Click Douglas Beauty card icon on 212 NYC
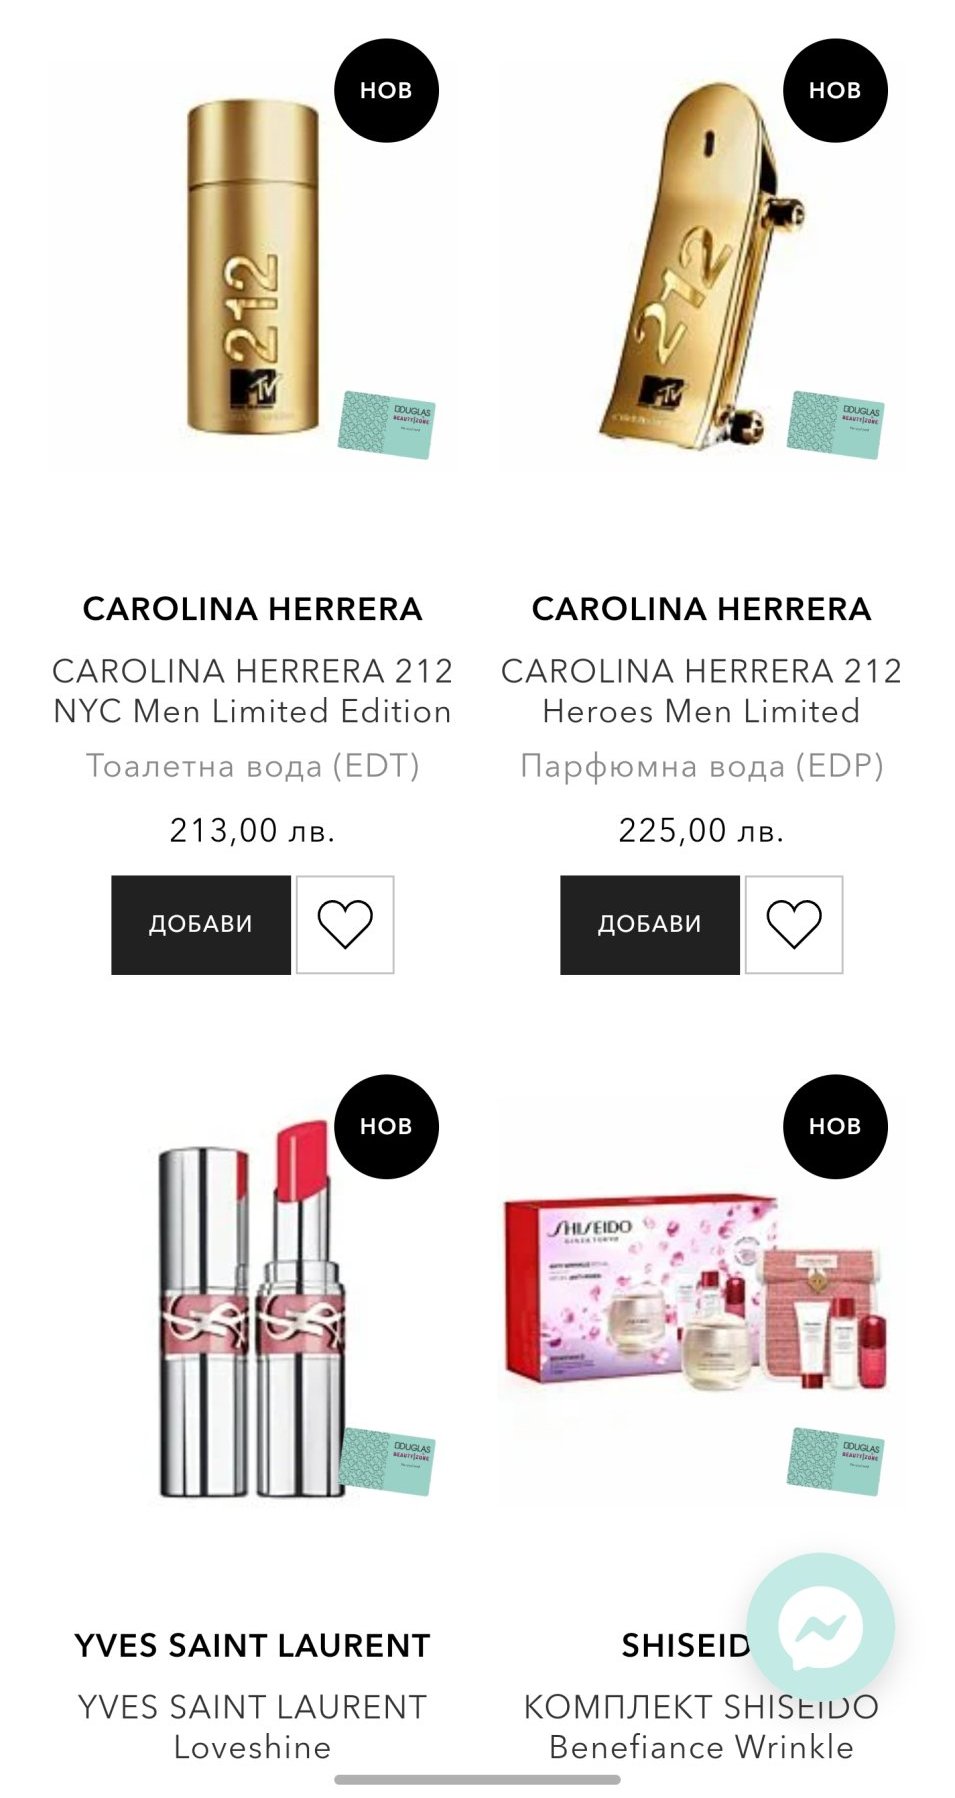The height and width of the screenshot is (1798, 955). coord(387,425)
